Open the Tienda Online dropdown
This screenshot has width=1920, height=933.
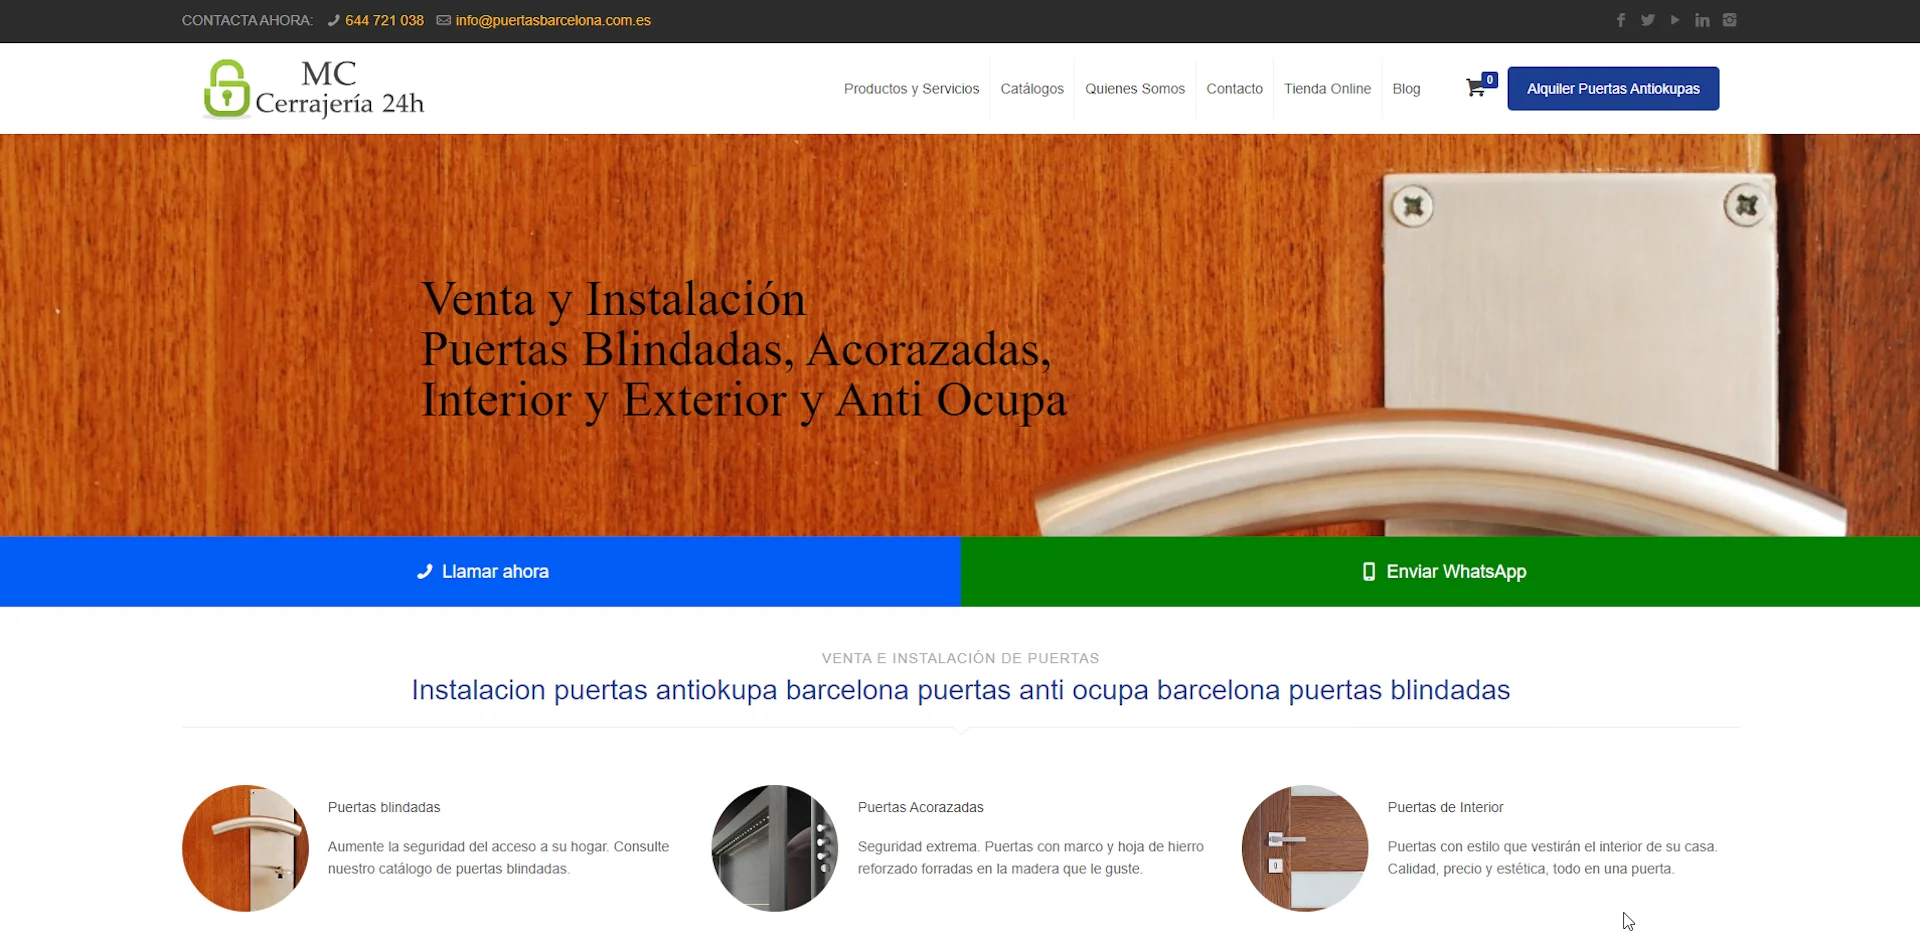[x=1327, y=88]
